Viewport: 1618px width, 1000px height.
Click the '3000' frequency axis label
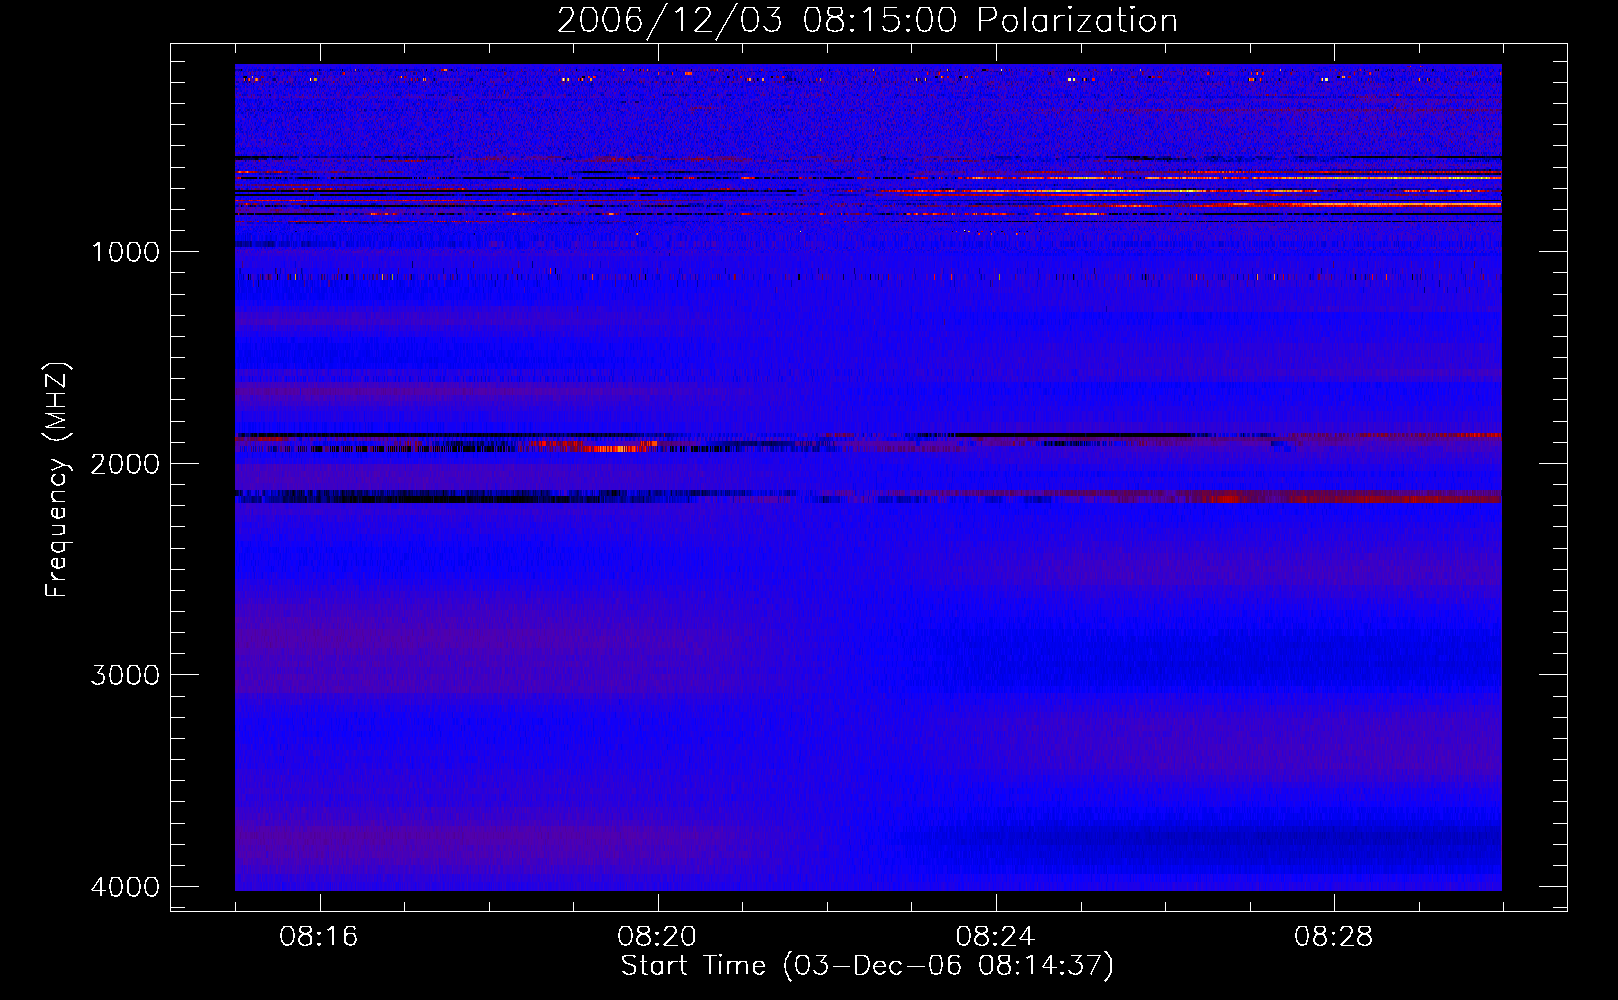click(125, 675)
